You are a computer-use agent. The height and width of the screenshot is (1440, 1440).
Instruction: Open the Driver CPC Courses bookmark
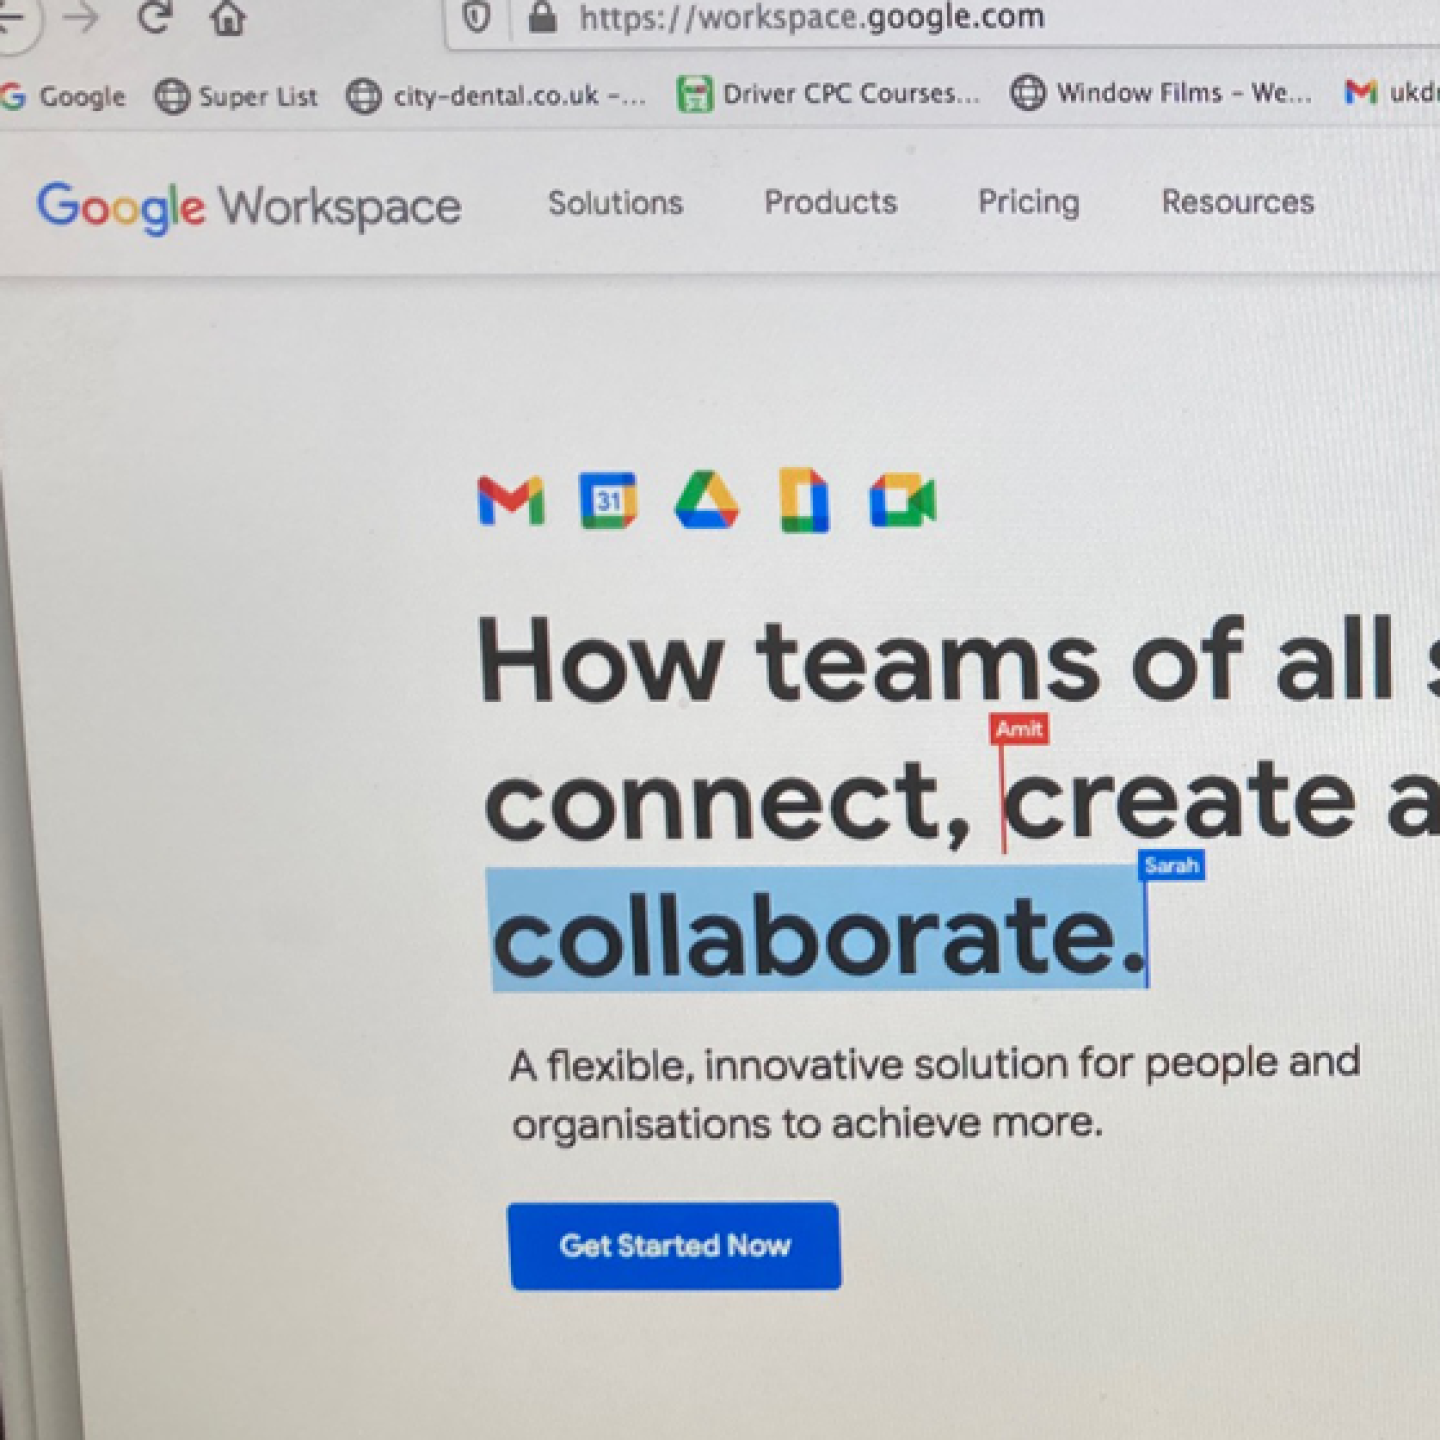(829, 94)
